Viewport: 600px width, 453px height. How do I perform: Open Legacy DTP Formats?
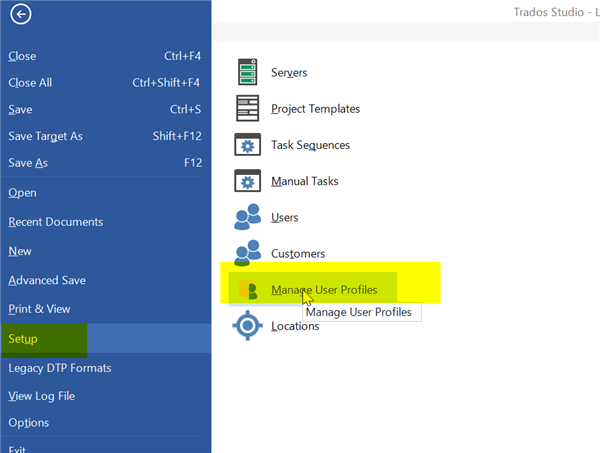click(x=106, y=368)
